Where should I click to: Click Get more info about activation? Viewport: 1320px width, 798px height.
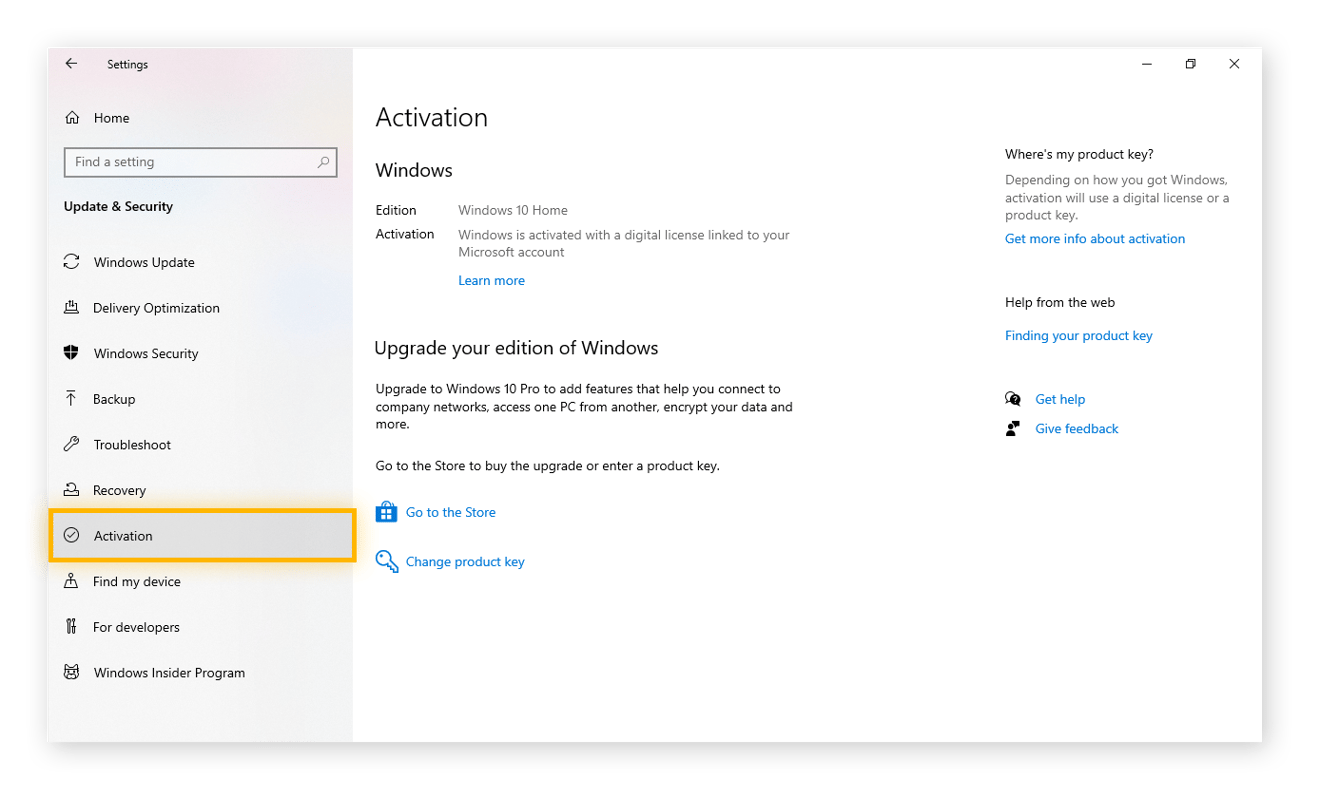[x=1094, y=238]
